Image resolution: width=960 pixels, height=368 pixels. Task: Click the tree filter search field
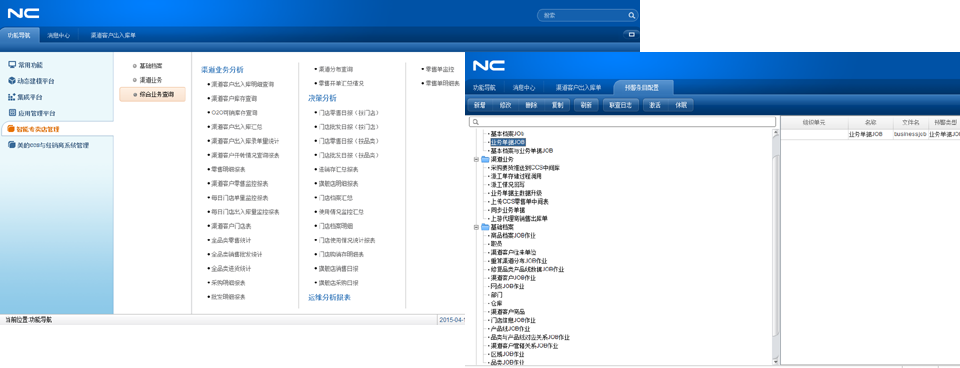click(x=622, y=122)
